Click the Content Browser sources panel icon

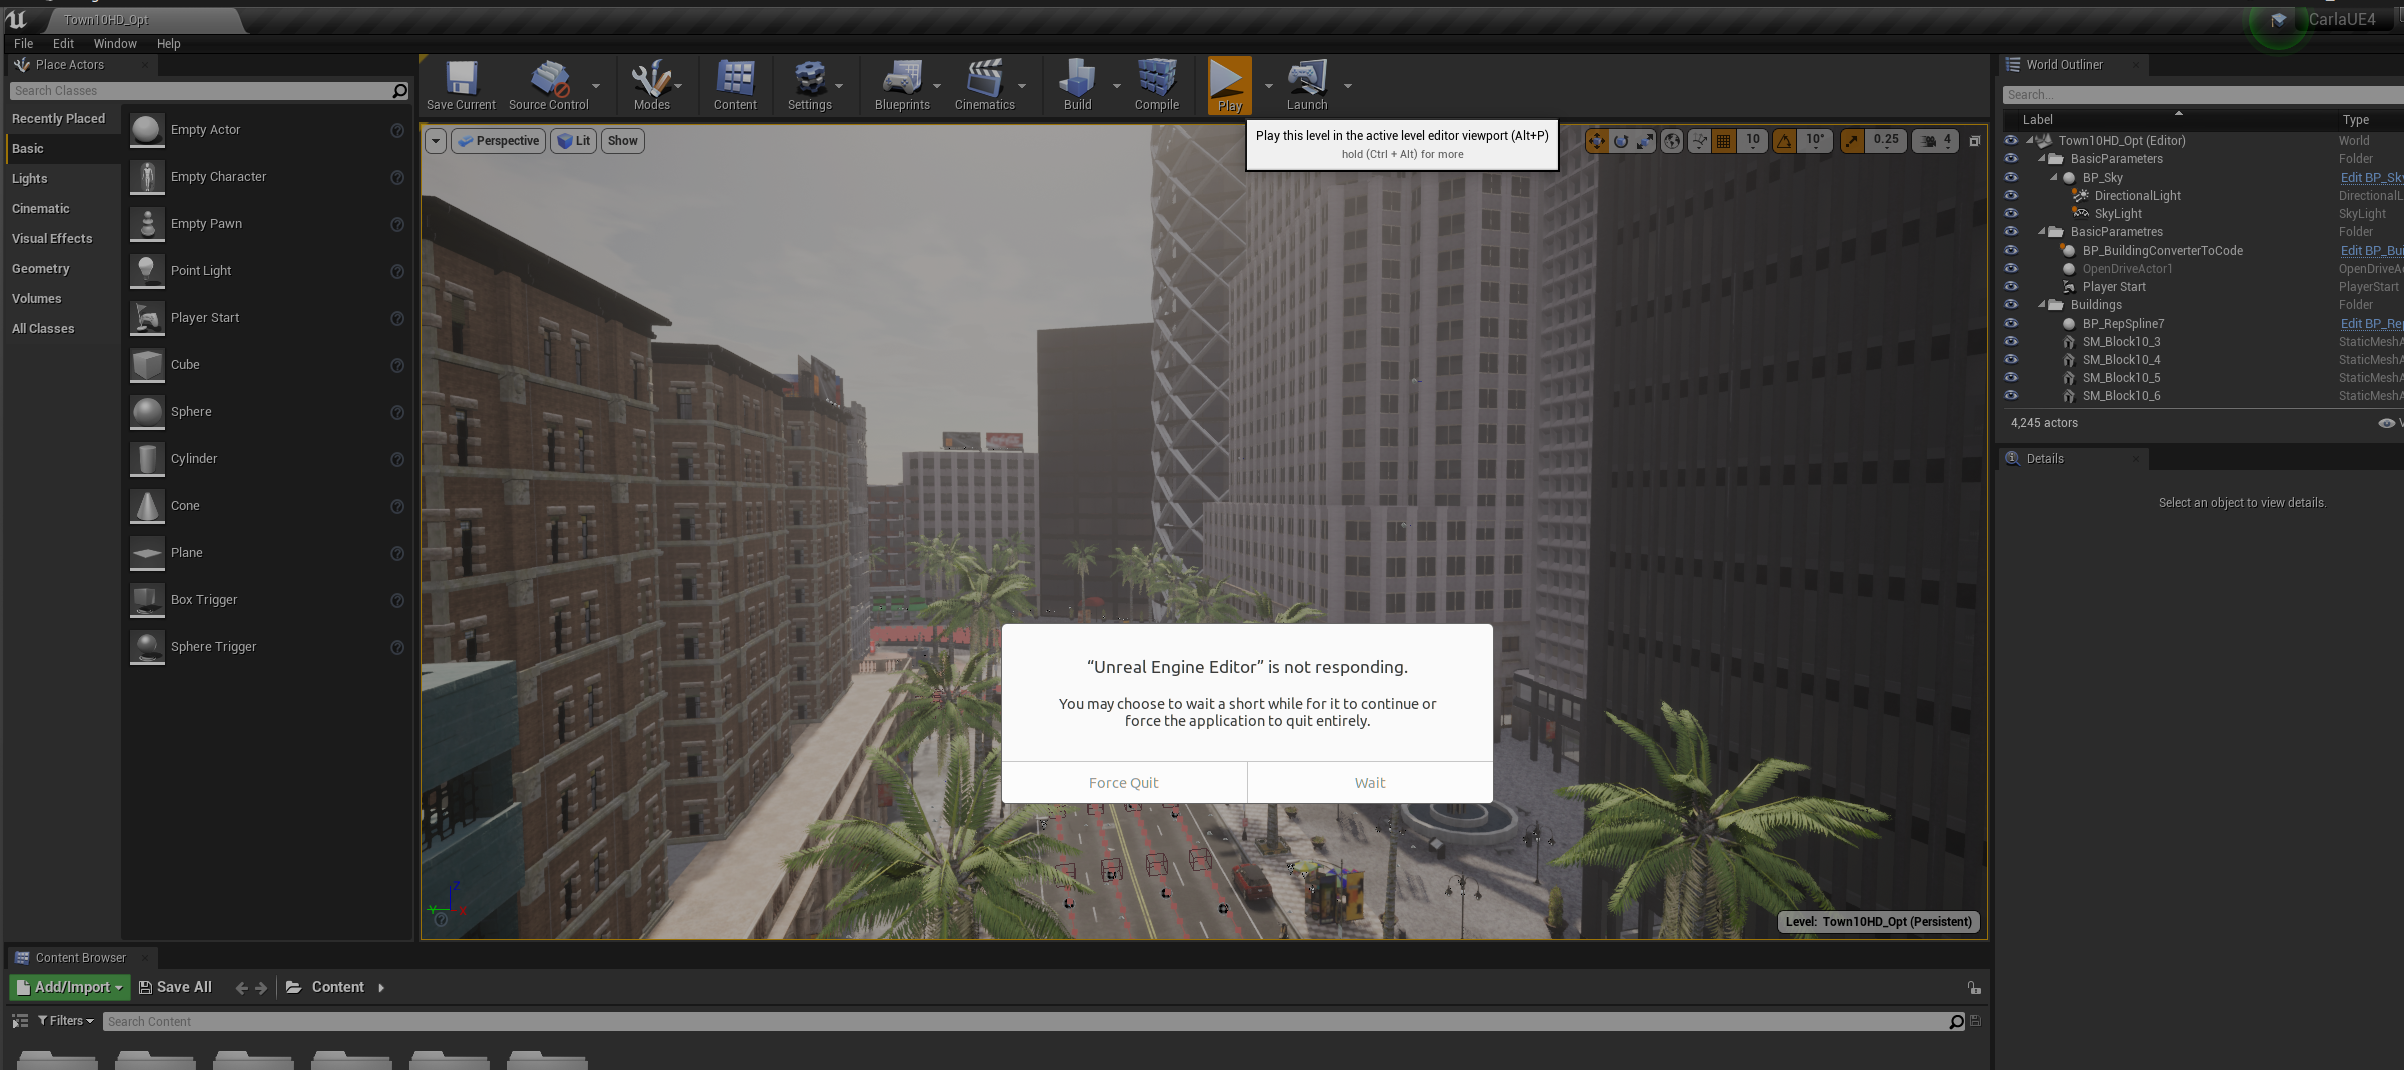pyautogui.click(x=20, y=1021)
